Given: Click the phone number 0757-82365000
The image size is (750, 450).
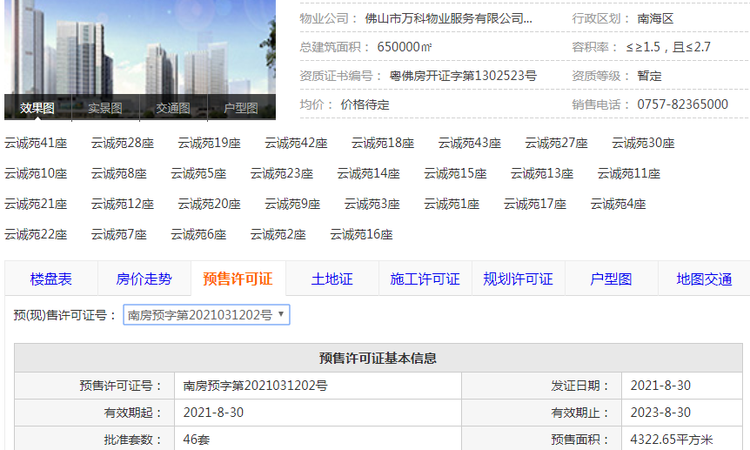Looking at the screenshot, I should pos(683,104).
